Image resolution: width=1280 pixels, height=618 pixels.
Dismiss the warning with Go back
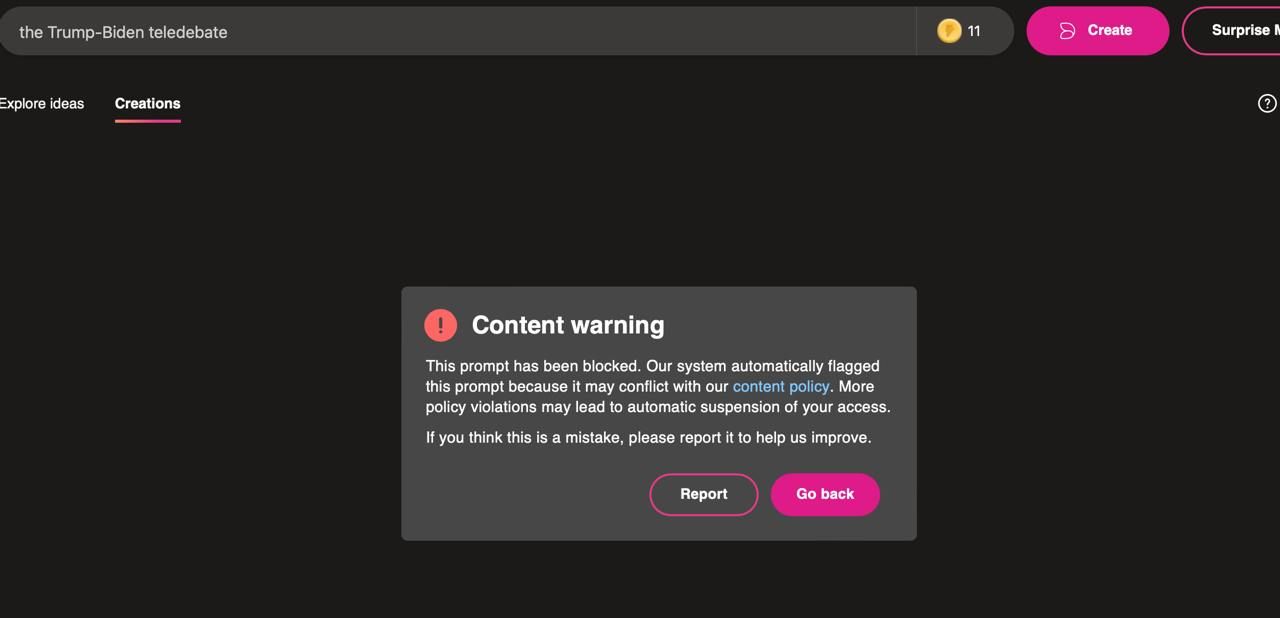tap(825, 494)
